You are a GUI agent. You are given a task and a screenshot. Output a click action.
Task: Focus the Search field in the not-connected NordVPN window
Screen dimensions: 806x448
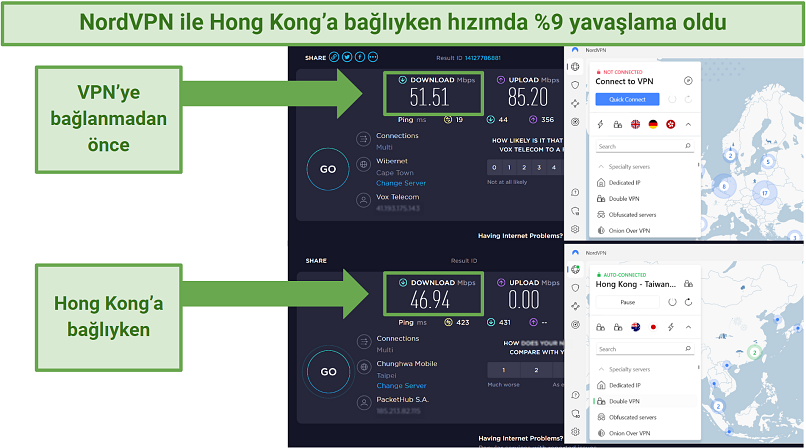645,146
